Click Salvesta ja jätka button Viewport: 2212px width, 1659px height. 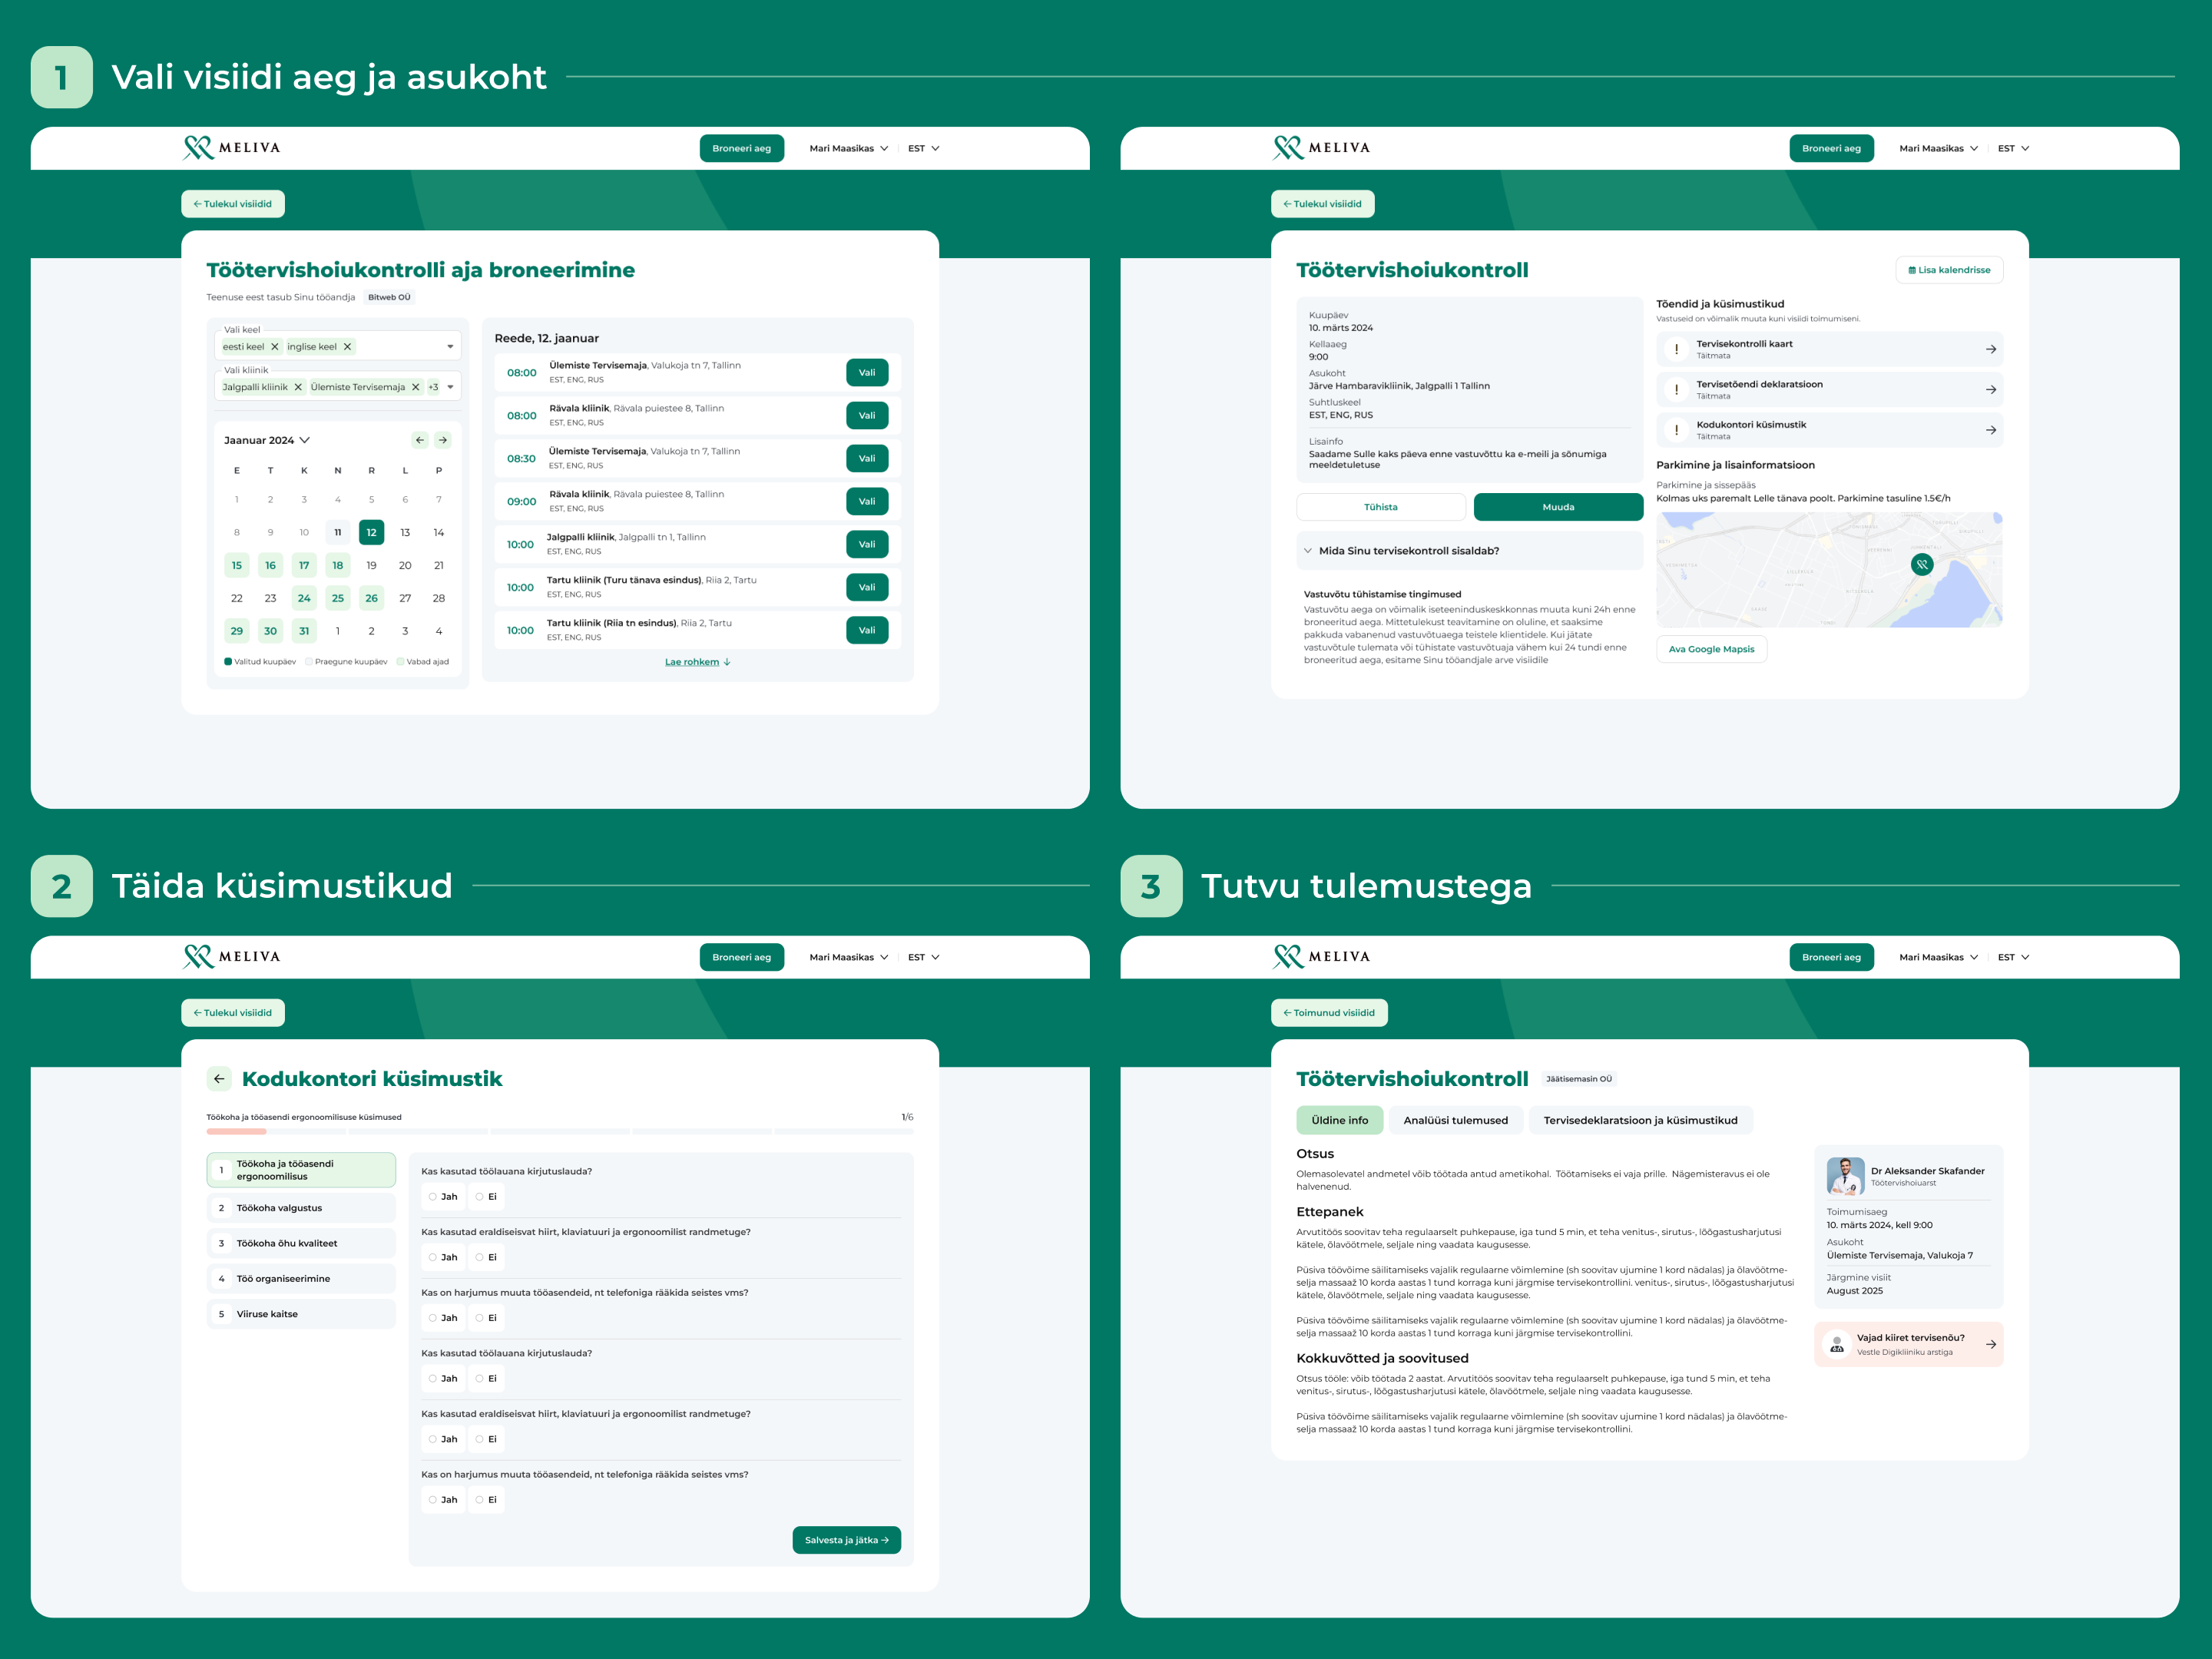[x=846, y=1540]
